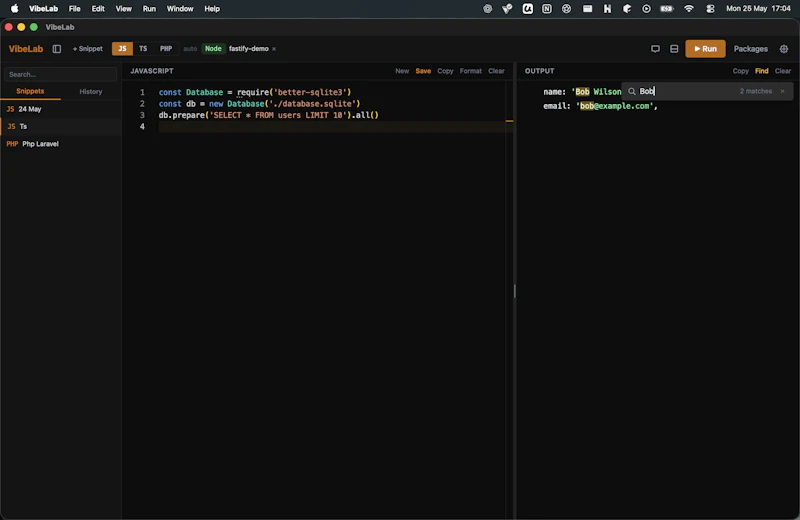Switch to vertical layout icon
Viewport: 800px width, 520px height.
(674, 49)
